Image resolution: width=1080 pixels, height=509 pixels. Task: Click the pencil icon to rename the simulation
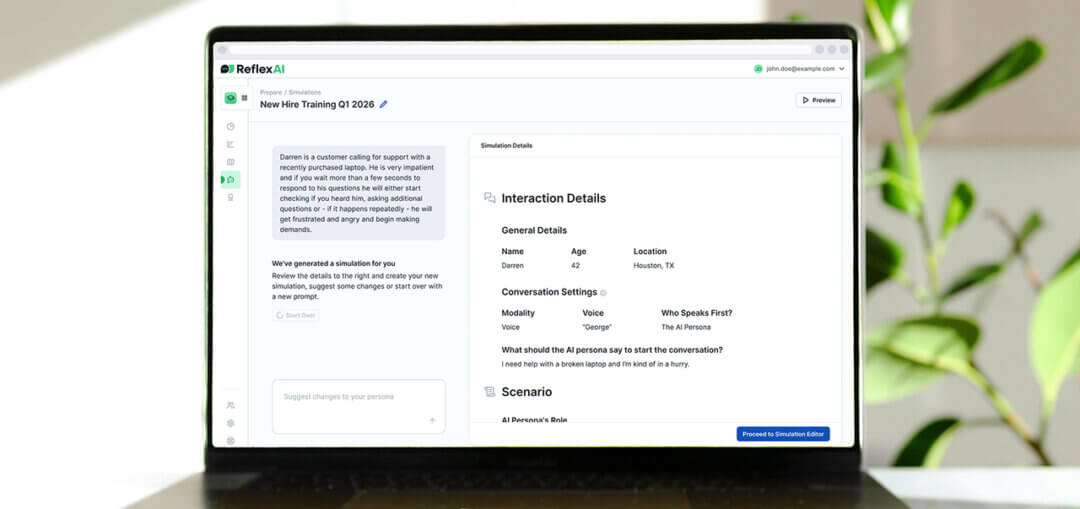pos(384,104)
